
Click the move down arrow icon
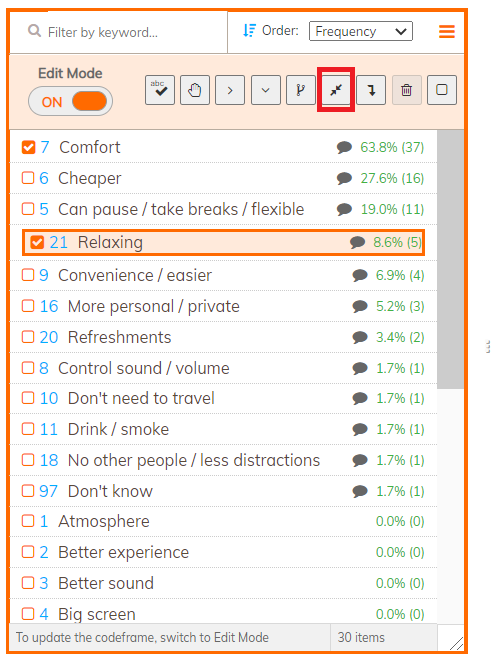point(371,90)
